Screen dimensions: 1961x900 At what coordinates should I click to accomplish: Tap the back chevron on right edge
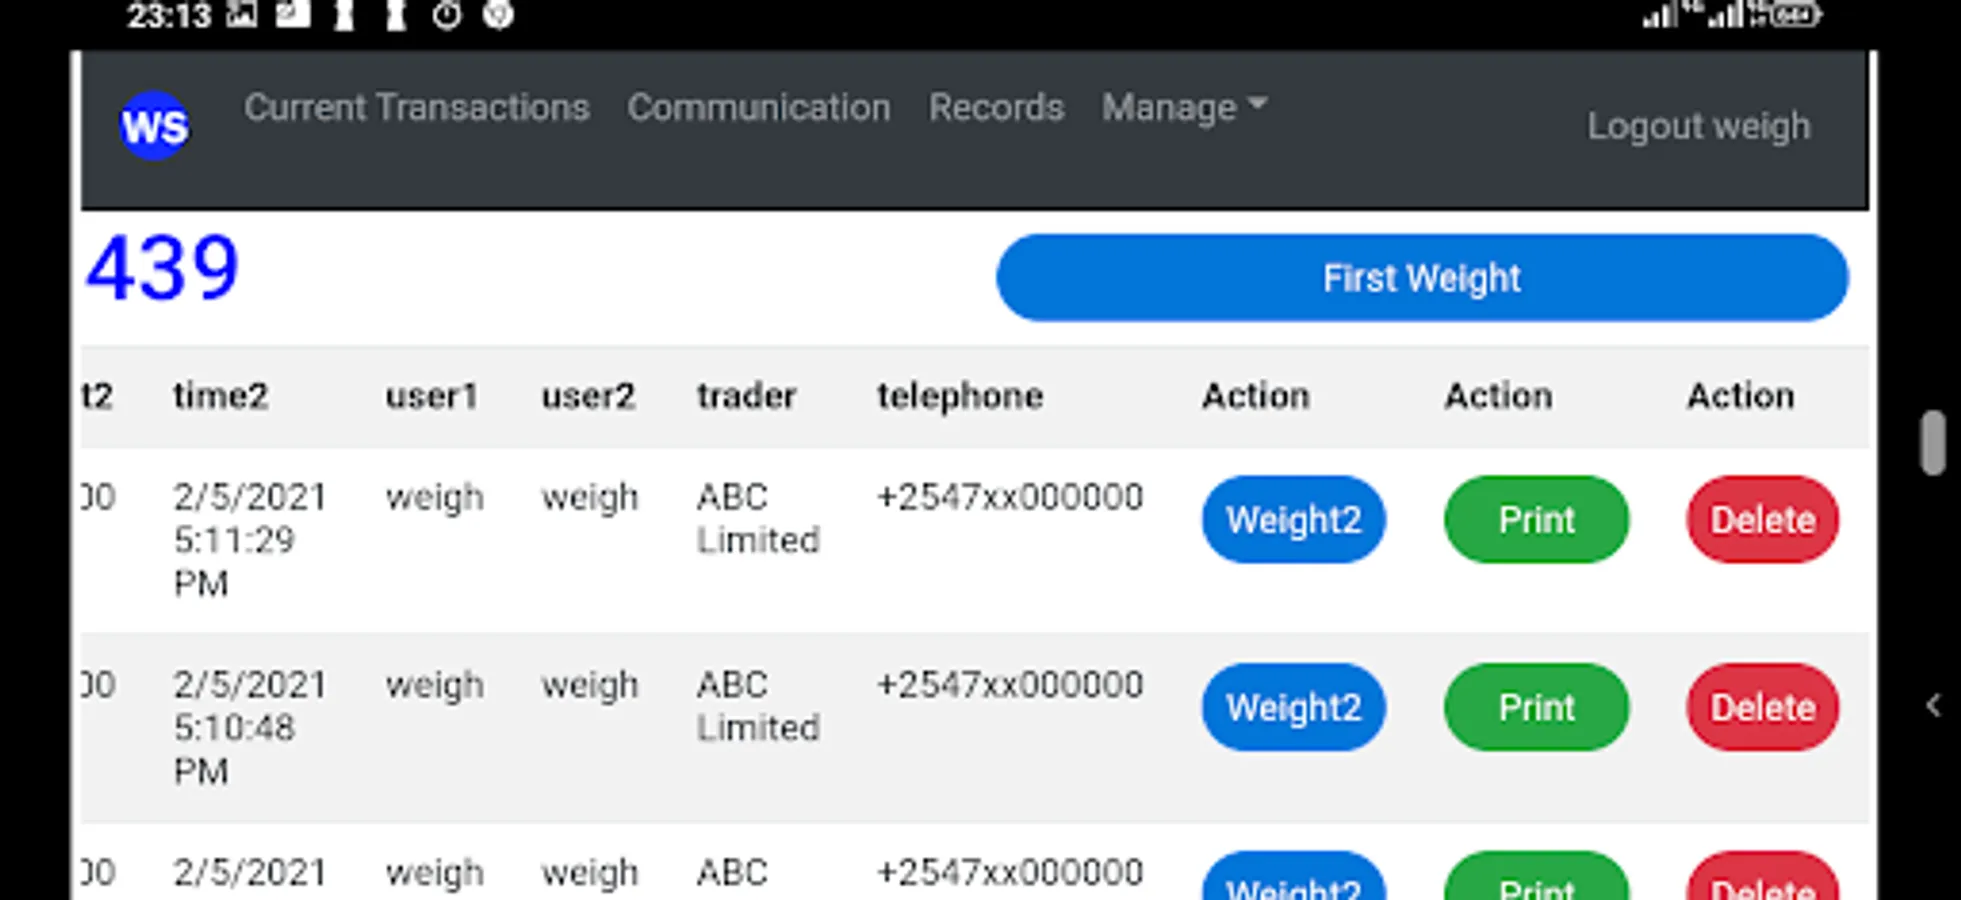tap(1934, 706)
